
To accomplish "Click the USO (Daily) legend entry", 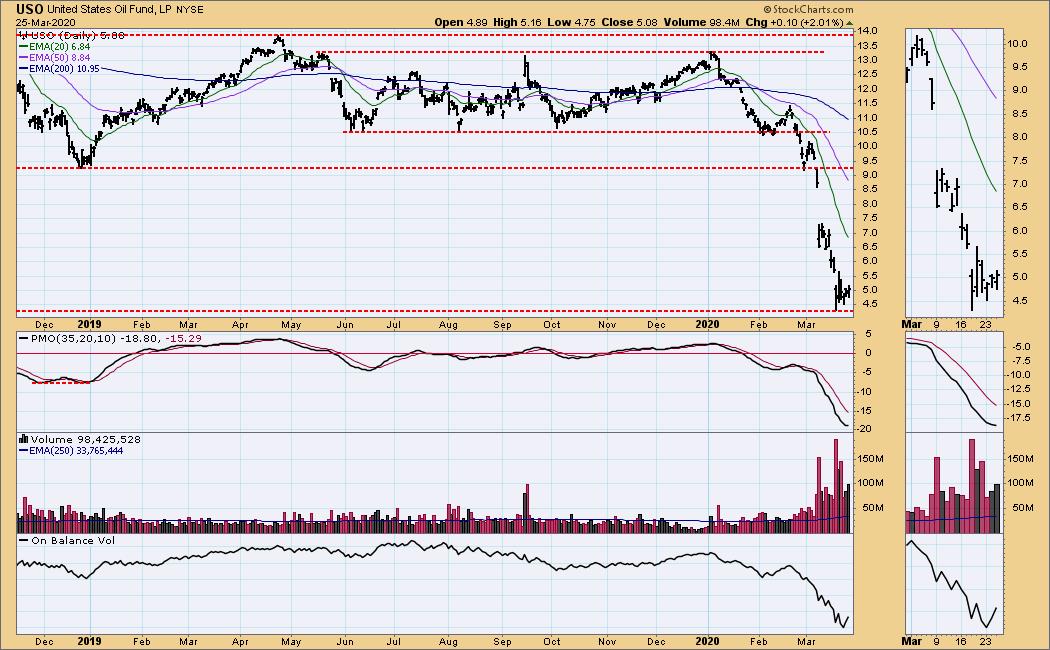I will pyautogui.click(x=76, y=35).
